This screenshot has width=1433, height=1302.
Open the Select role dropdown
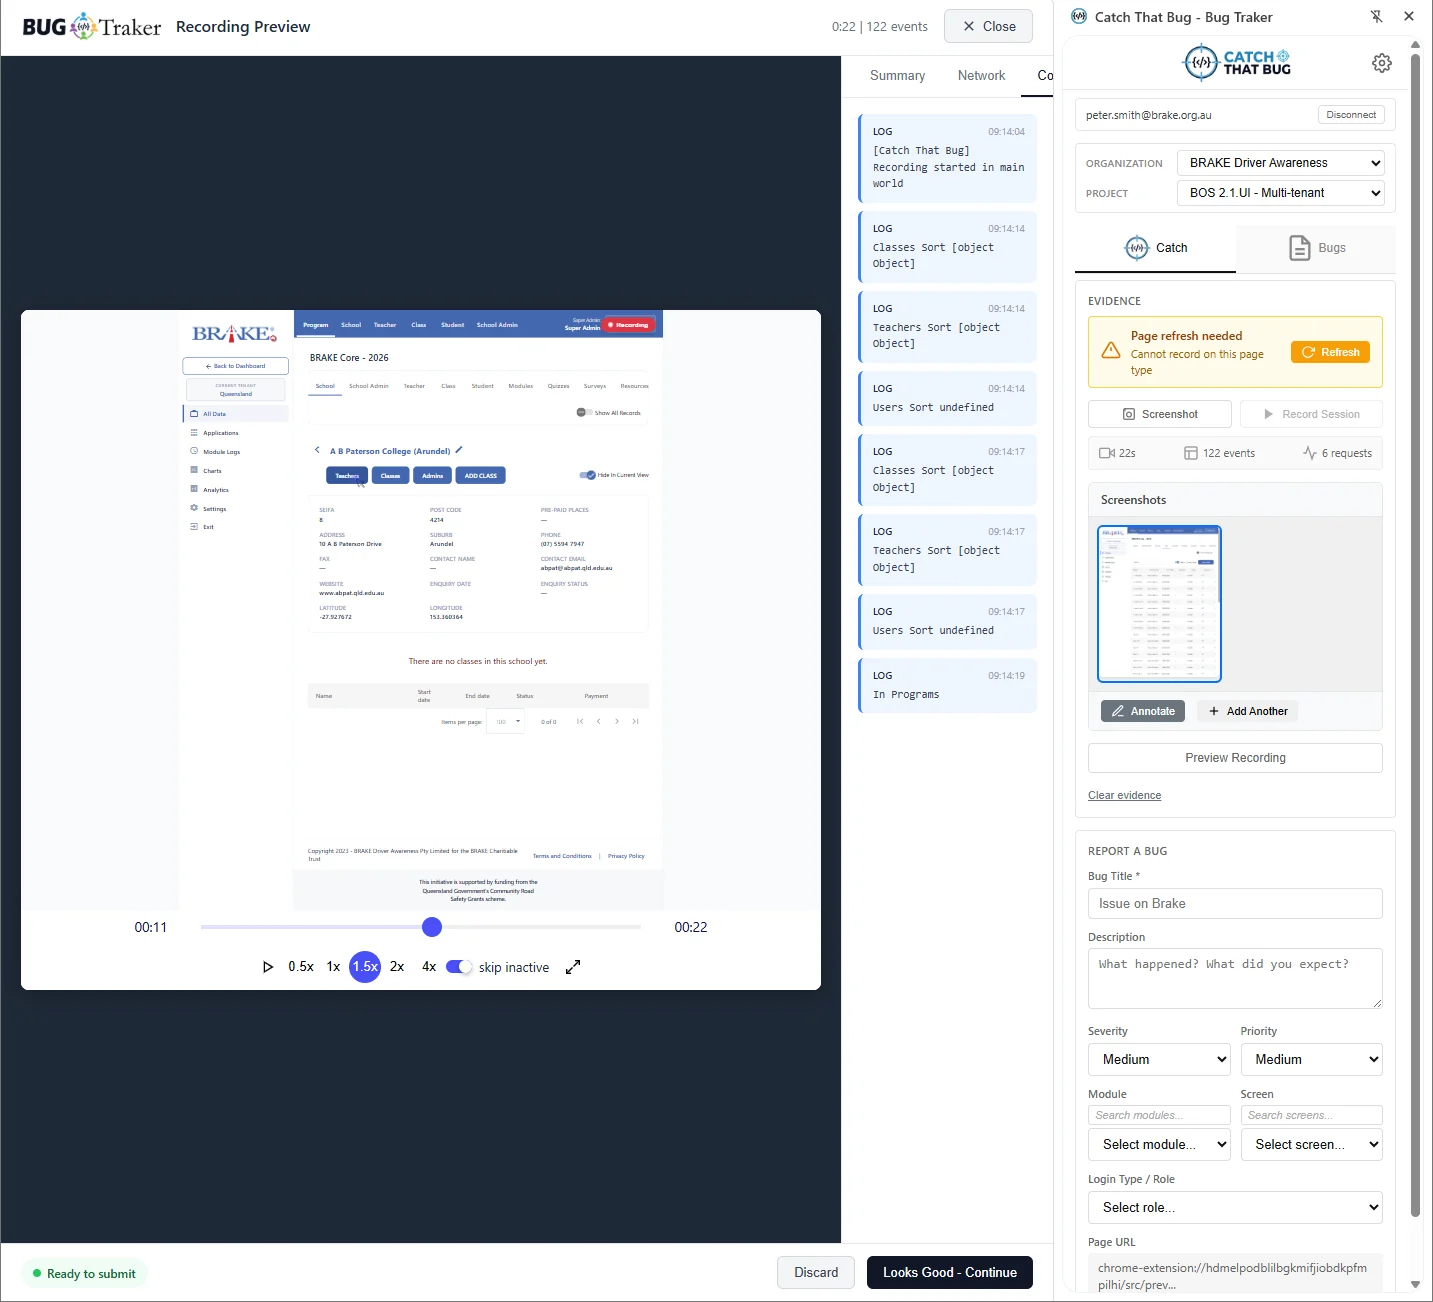coord(1235,1208)
